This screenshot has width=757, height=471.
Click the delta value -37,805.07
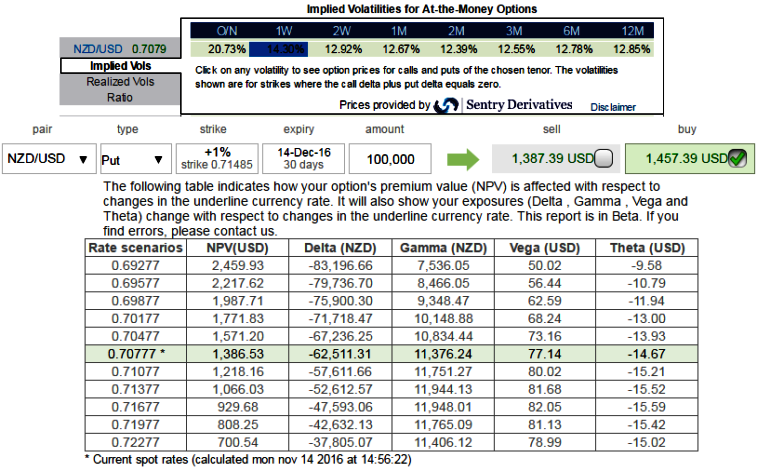340,442
